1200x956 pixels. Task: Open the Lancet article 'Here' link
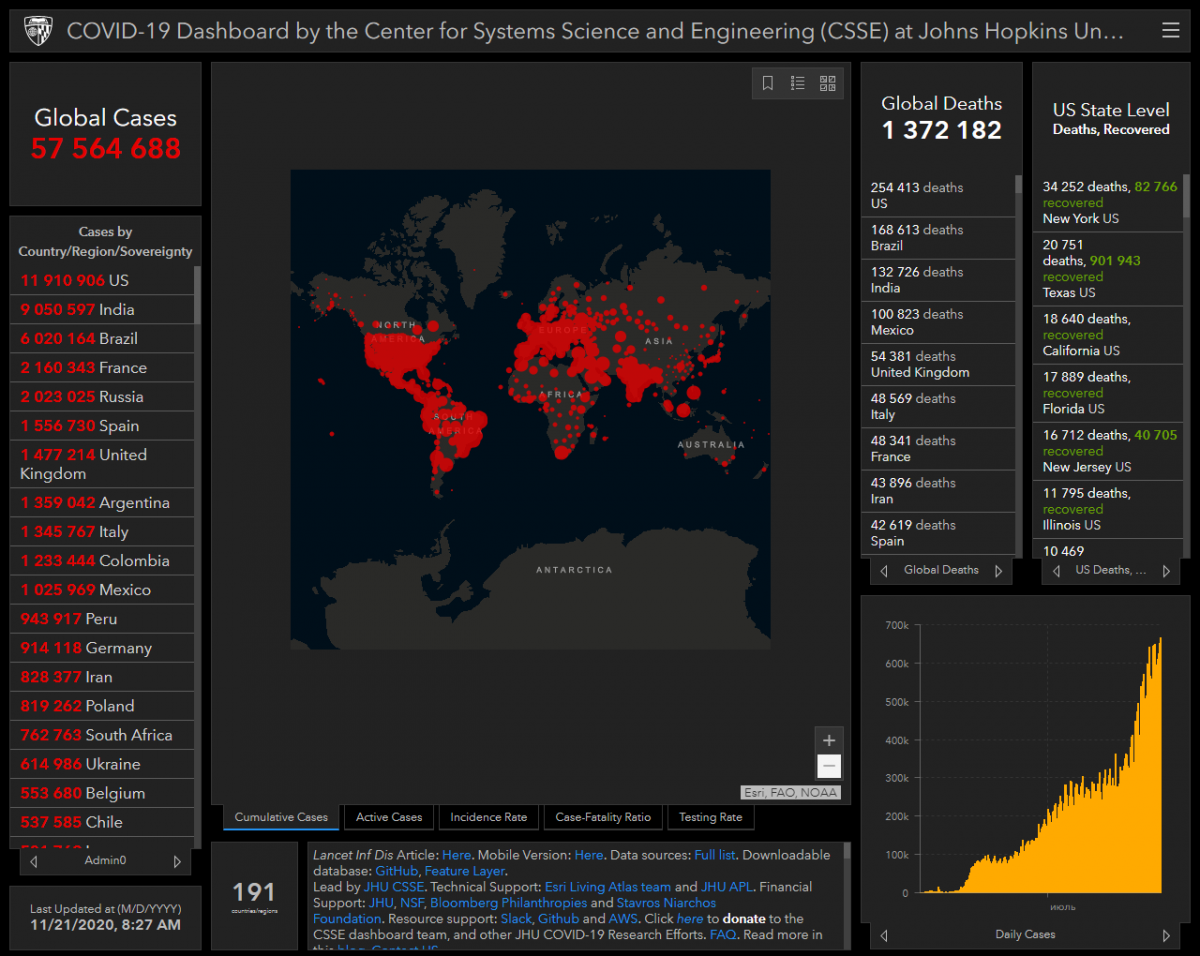pyautogui.click(x=456, y=855)
